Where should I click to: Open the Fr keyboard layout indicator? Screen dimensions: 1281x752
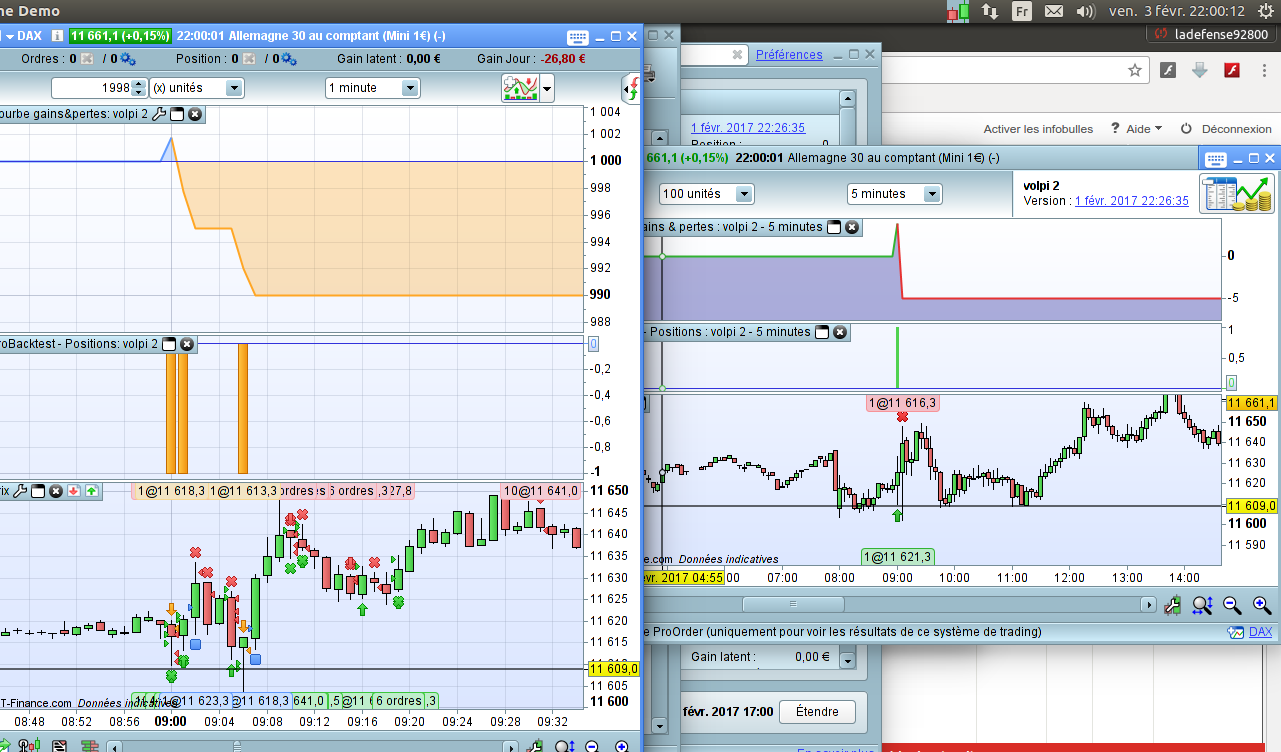coord(1021,11)
